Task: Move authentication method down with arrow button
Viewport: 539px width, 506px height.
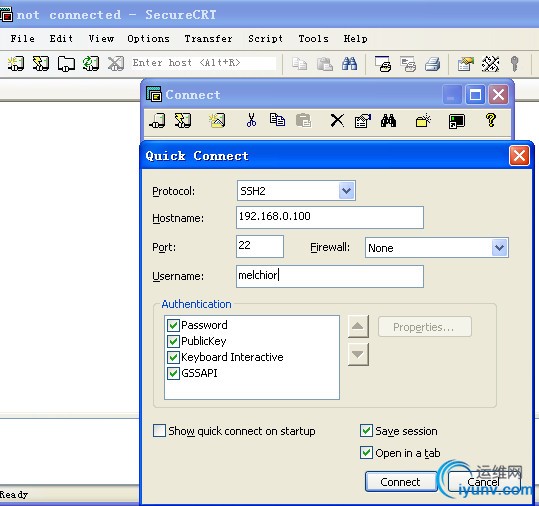Action: point(358,354)
